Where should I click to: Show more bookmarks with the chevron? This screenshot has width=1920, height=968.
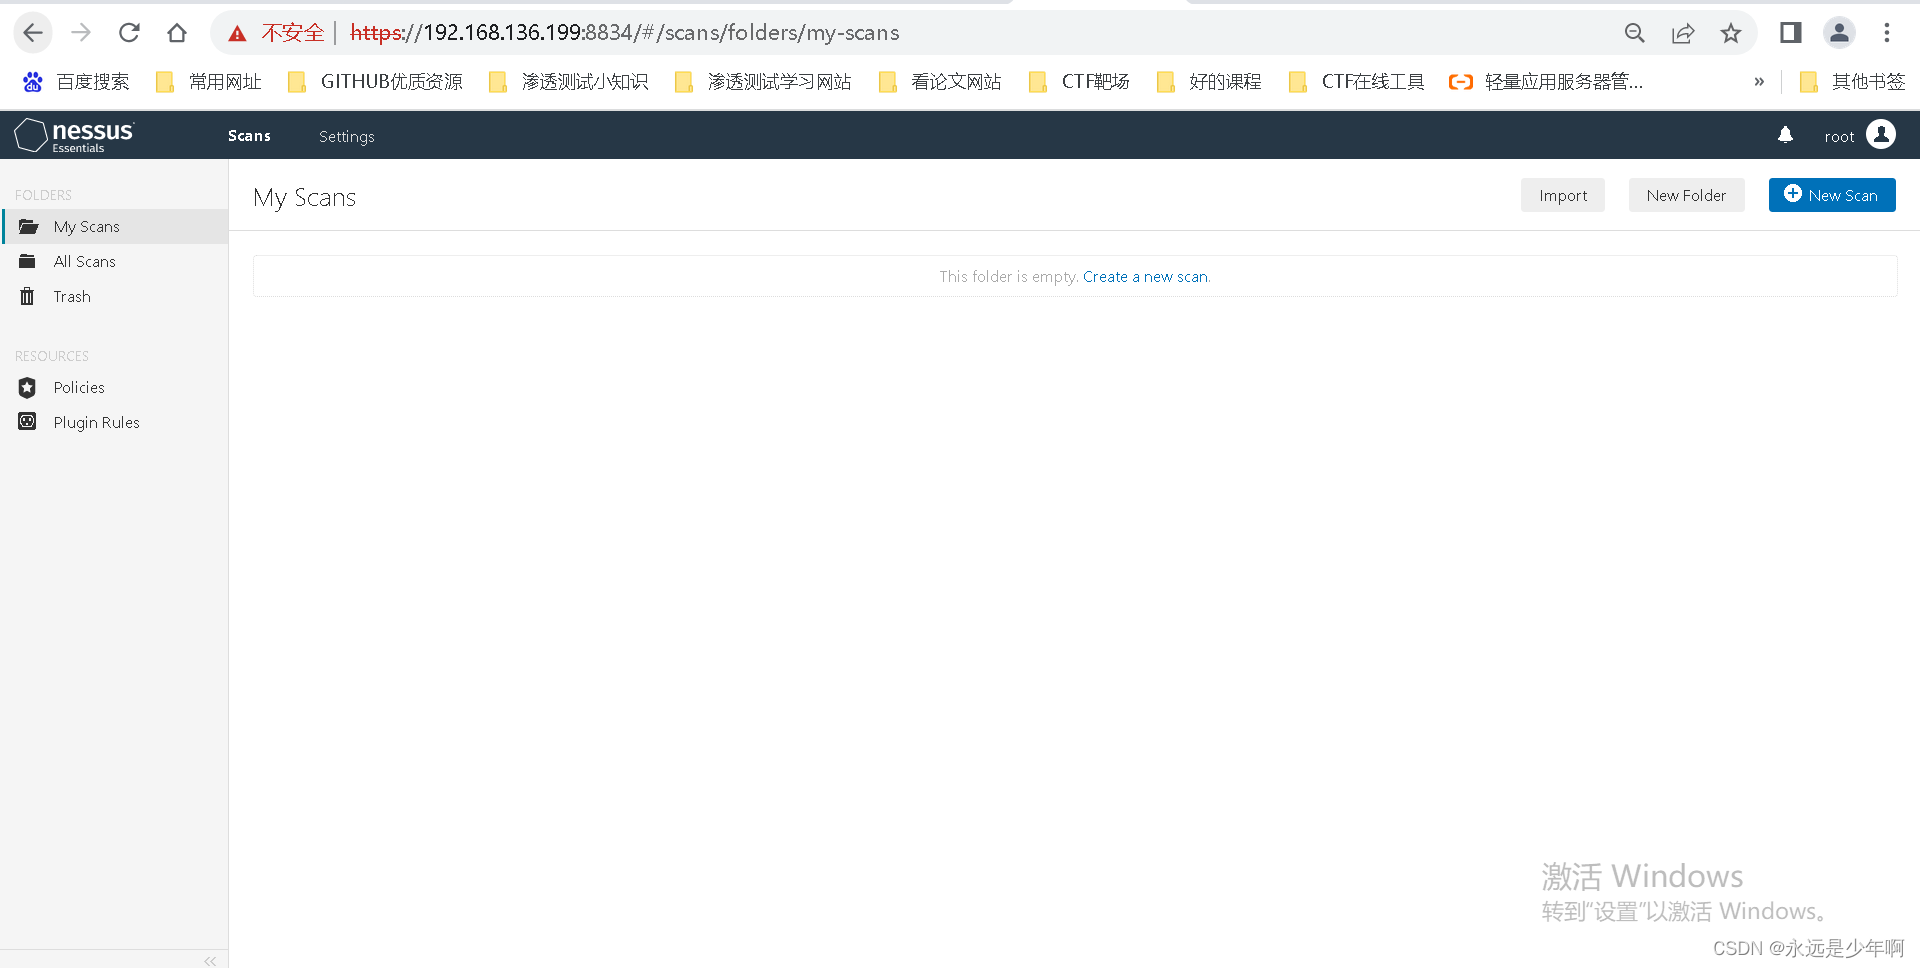(1759, 82)
